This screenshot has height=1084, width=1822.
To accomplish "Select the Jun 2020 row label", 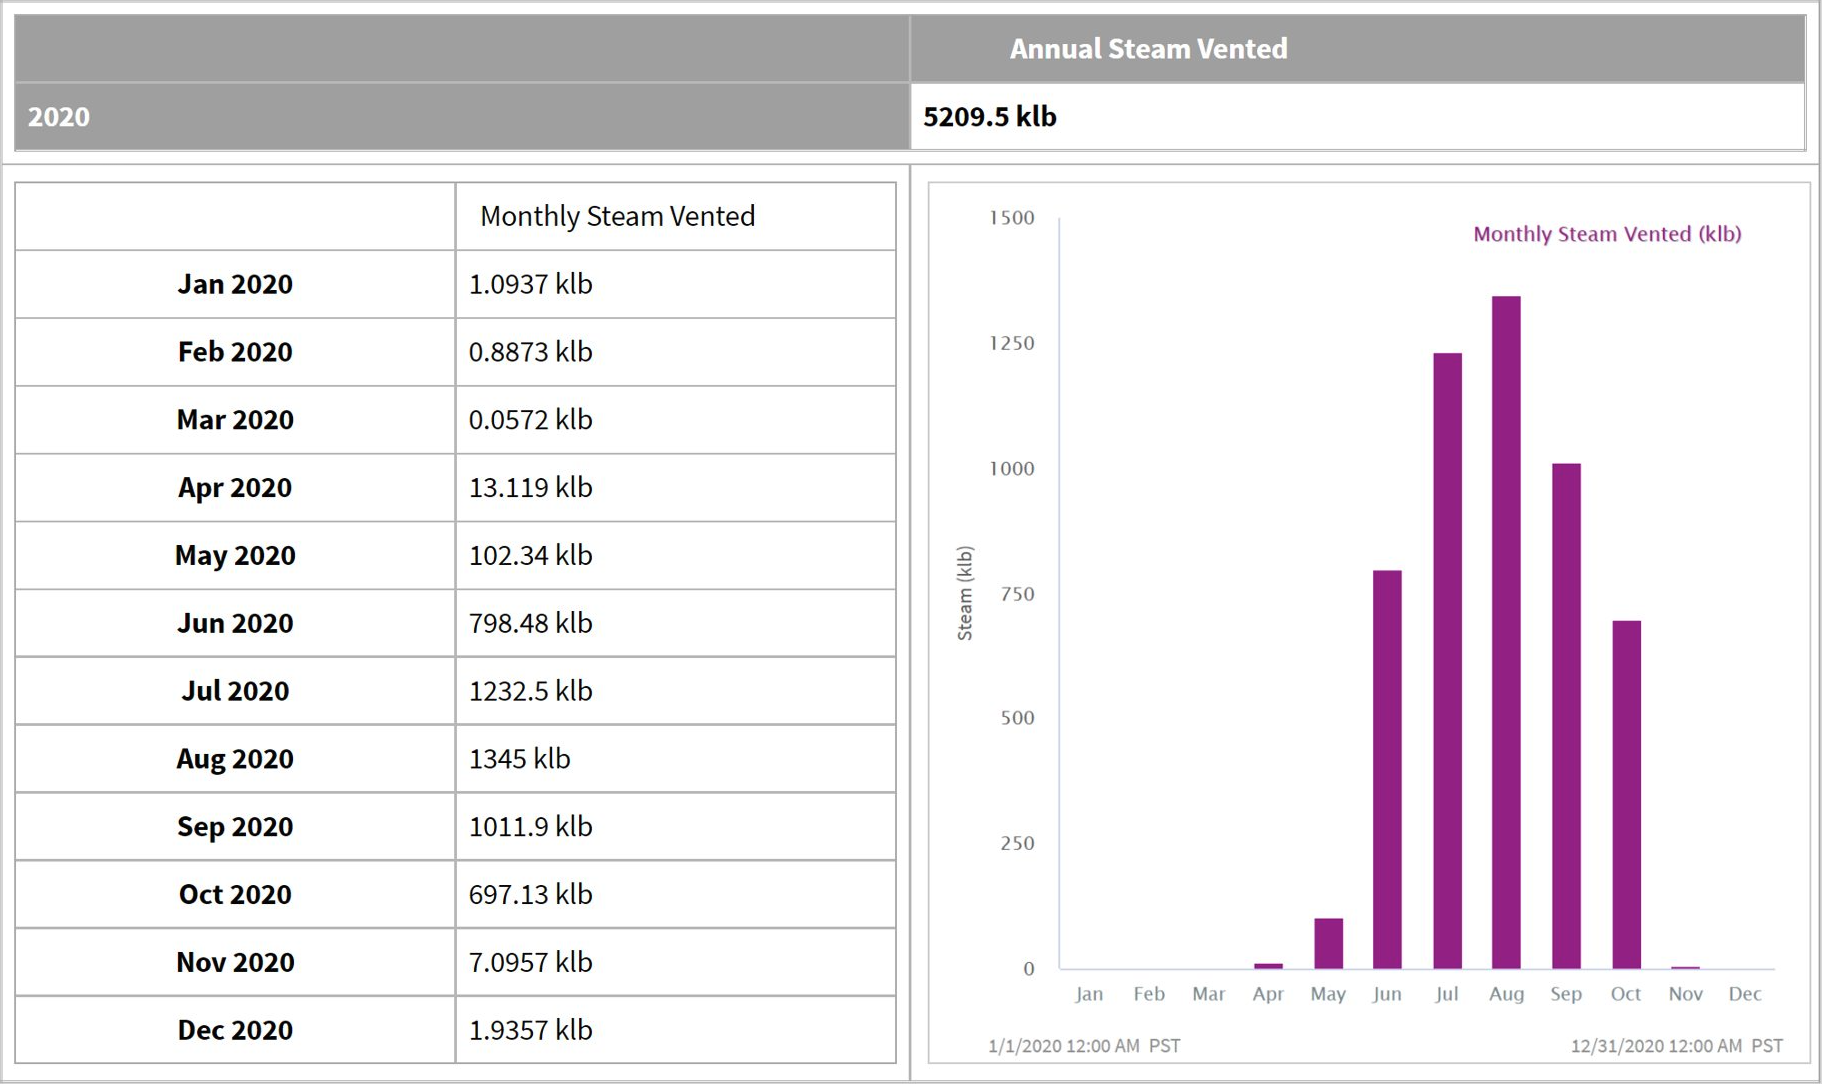I will tap(235, 623).
